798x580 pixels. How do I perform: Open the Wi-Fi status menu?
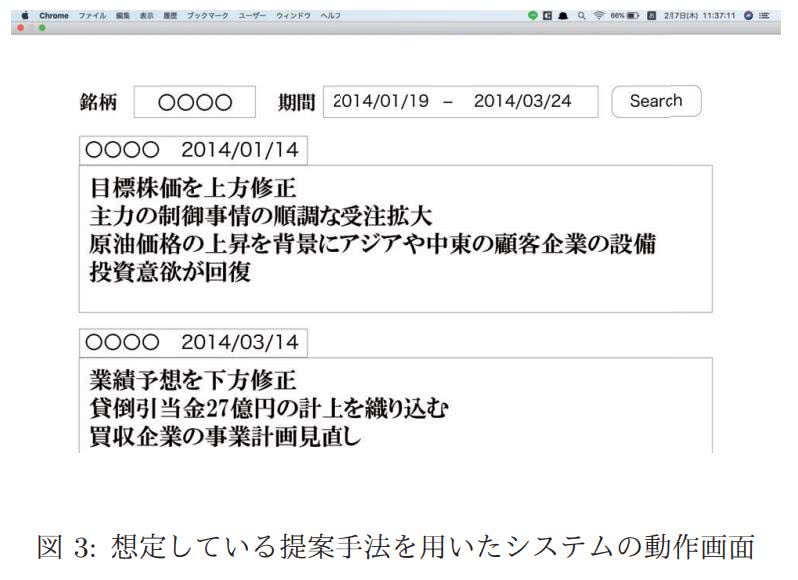[x=598, y=16]
